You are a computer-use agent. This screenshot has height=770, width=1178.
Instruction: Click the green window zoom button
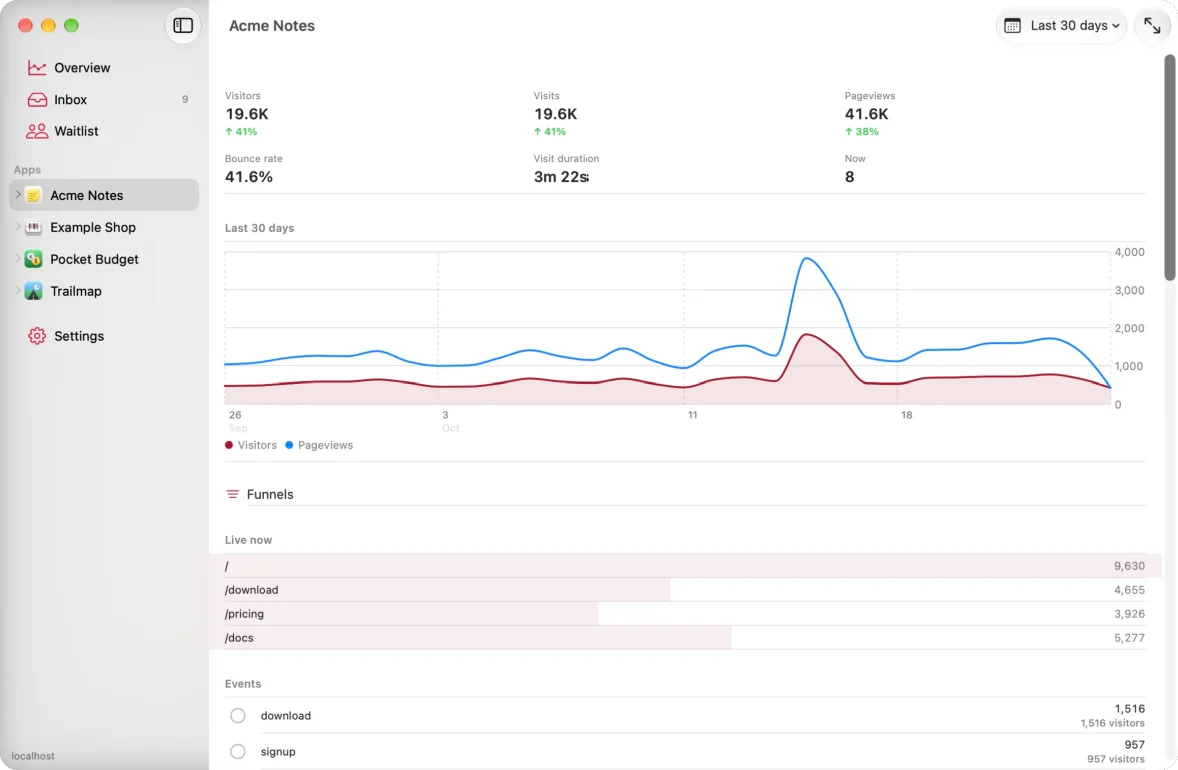click(x=71, y=26)
